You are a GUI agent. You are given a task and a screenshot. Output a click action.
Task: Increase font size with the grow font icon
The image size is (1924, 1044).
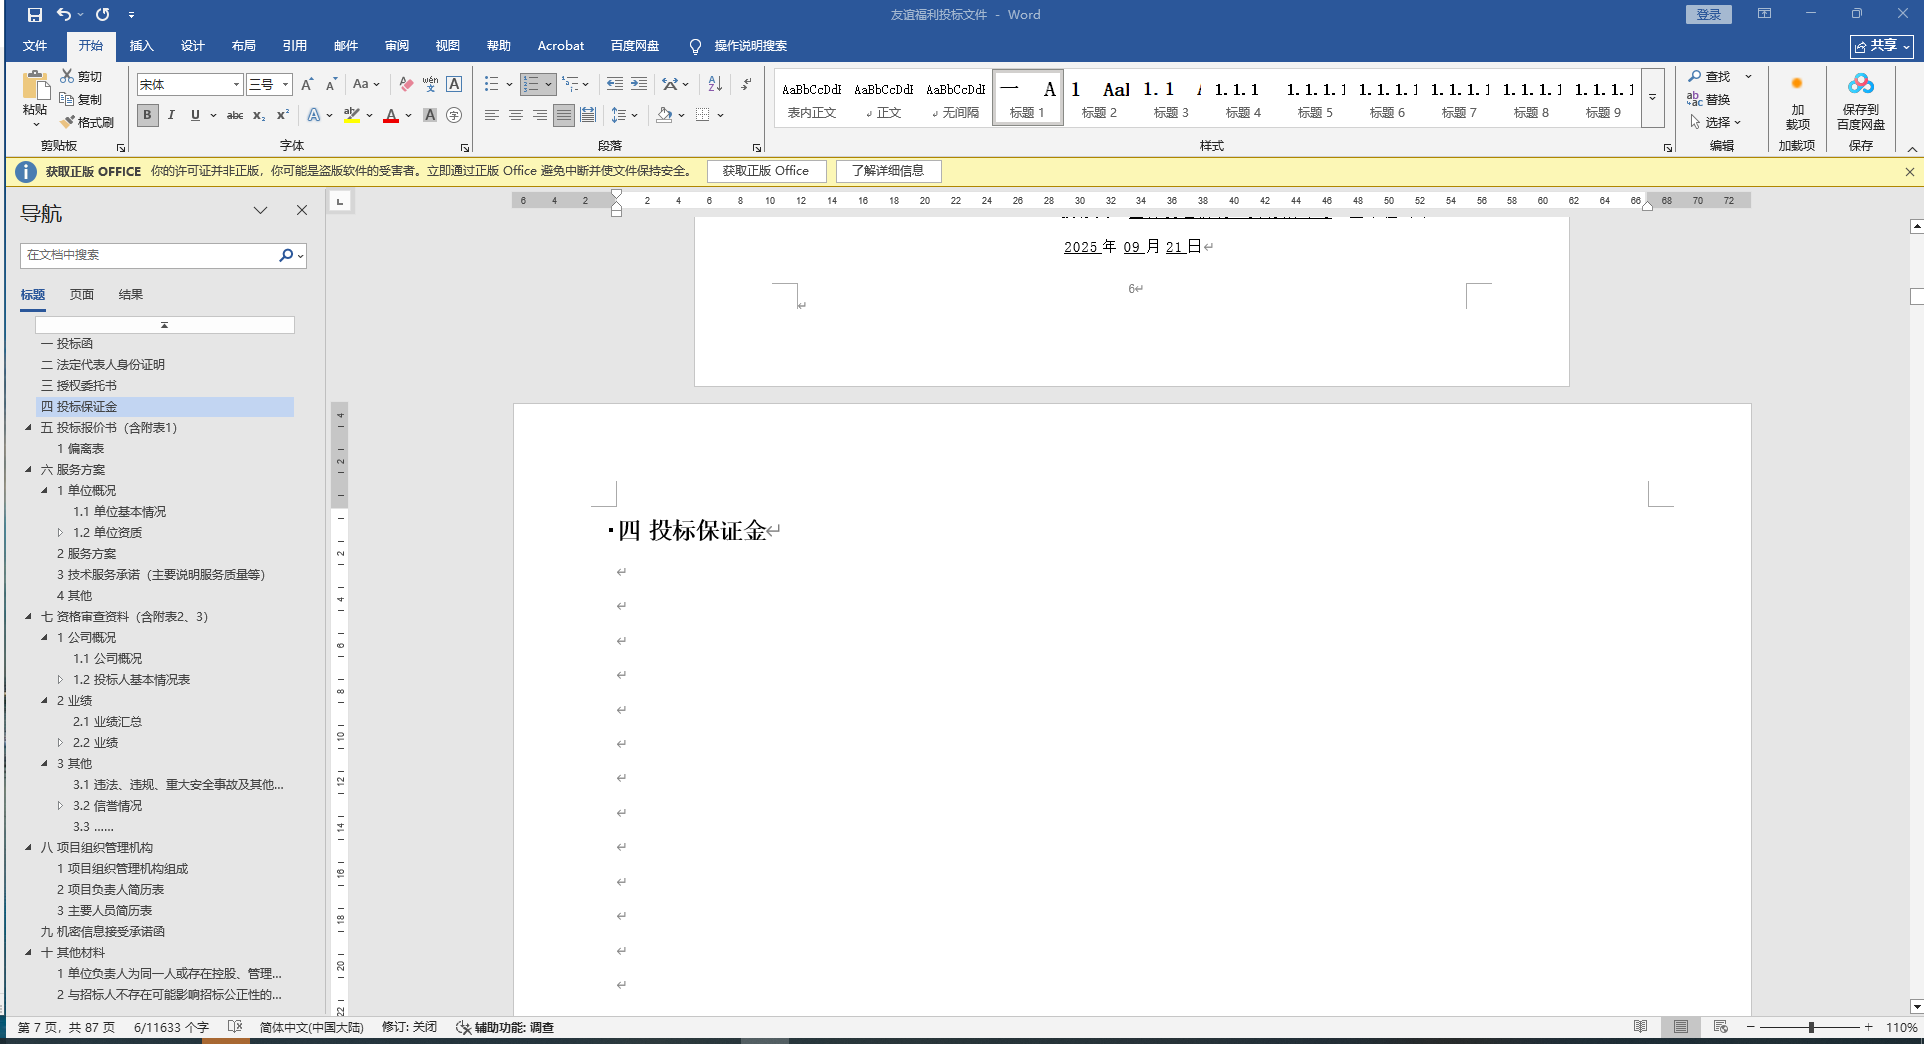point(307,84)
